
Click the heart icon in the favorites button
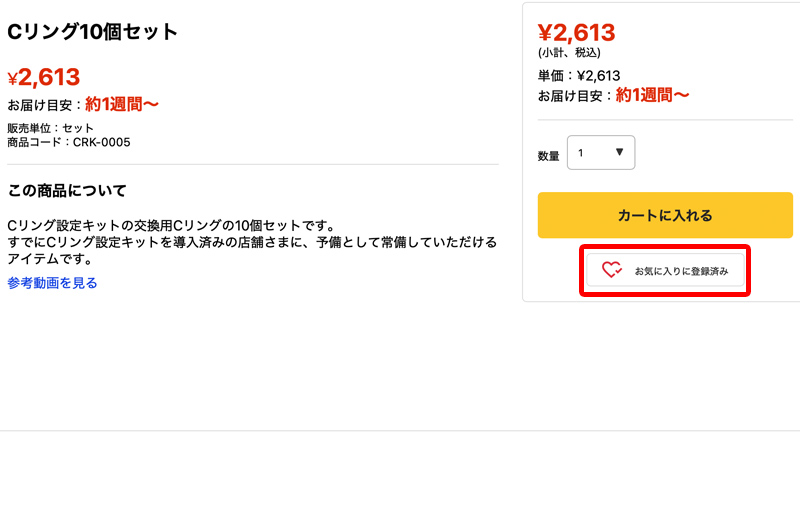(x=612, y=270)
